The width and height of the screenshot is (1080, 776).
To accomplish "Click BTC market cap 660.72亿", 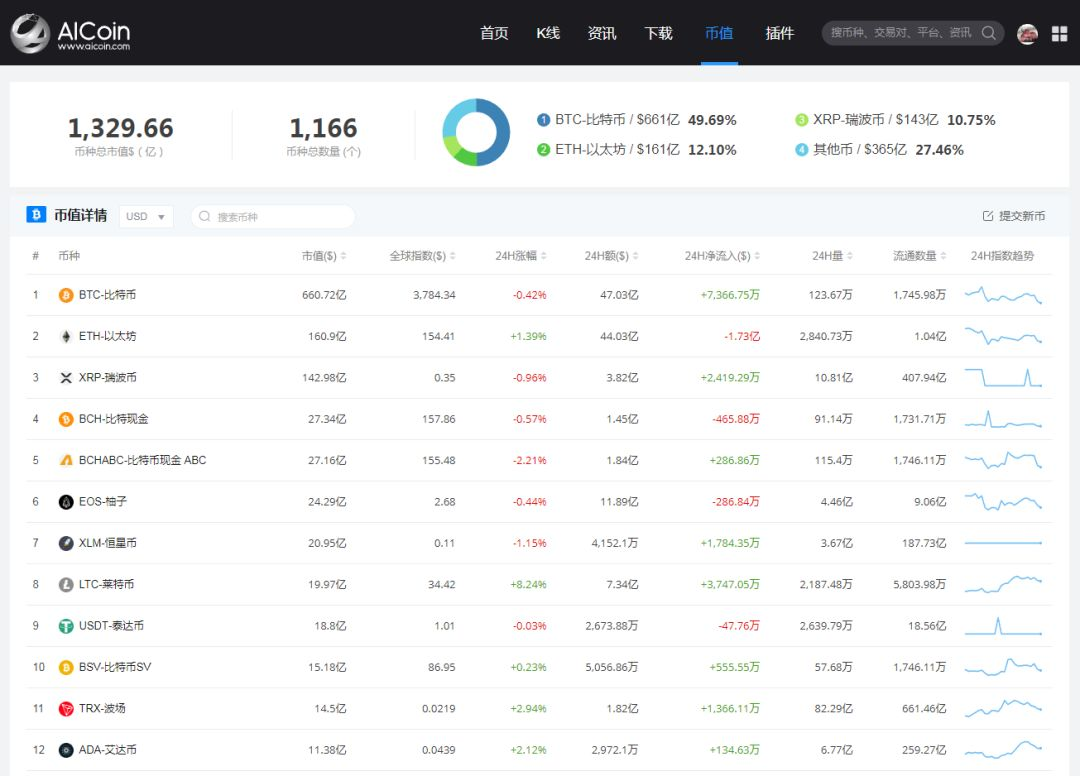I will click(x=324, y=295).
